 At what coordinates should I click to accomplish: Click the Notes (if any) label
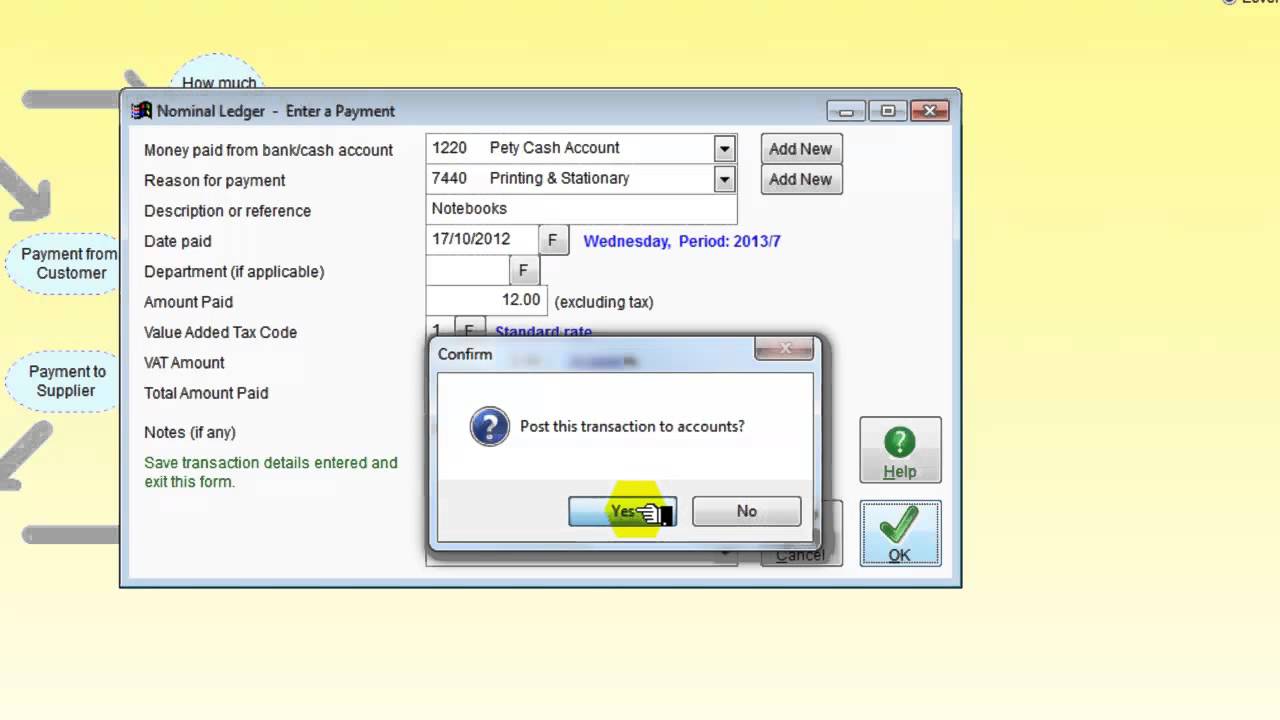click(190, 432)
